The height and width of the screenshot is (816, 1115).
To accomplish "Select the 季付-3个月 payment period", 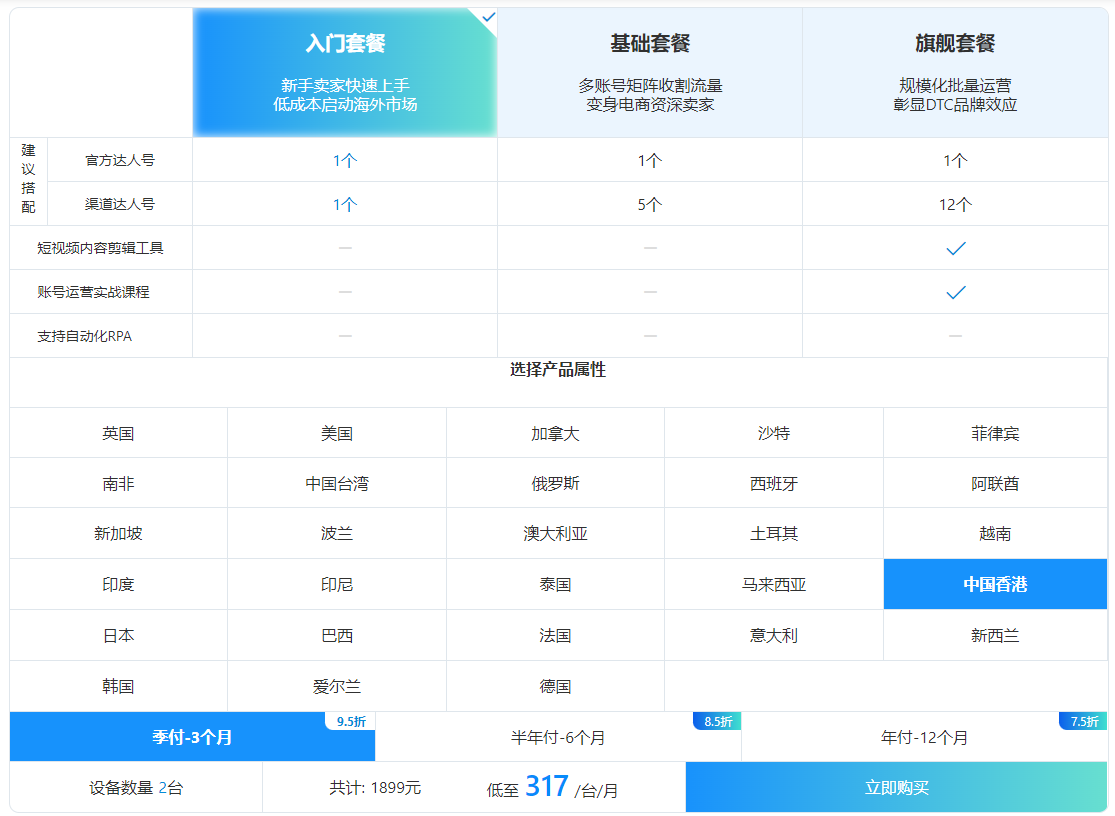I will pyautogui.click(x=190, y=738).
